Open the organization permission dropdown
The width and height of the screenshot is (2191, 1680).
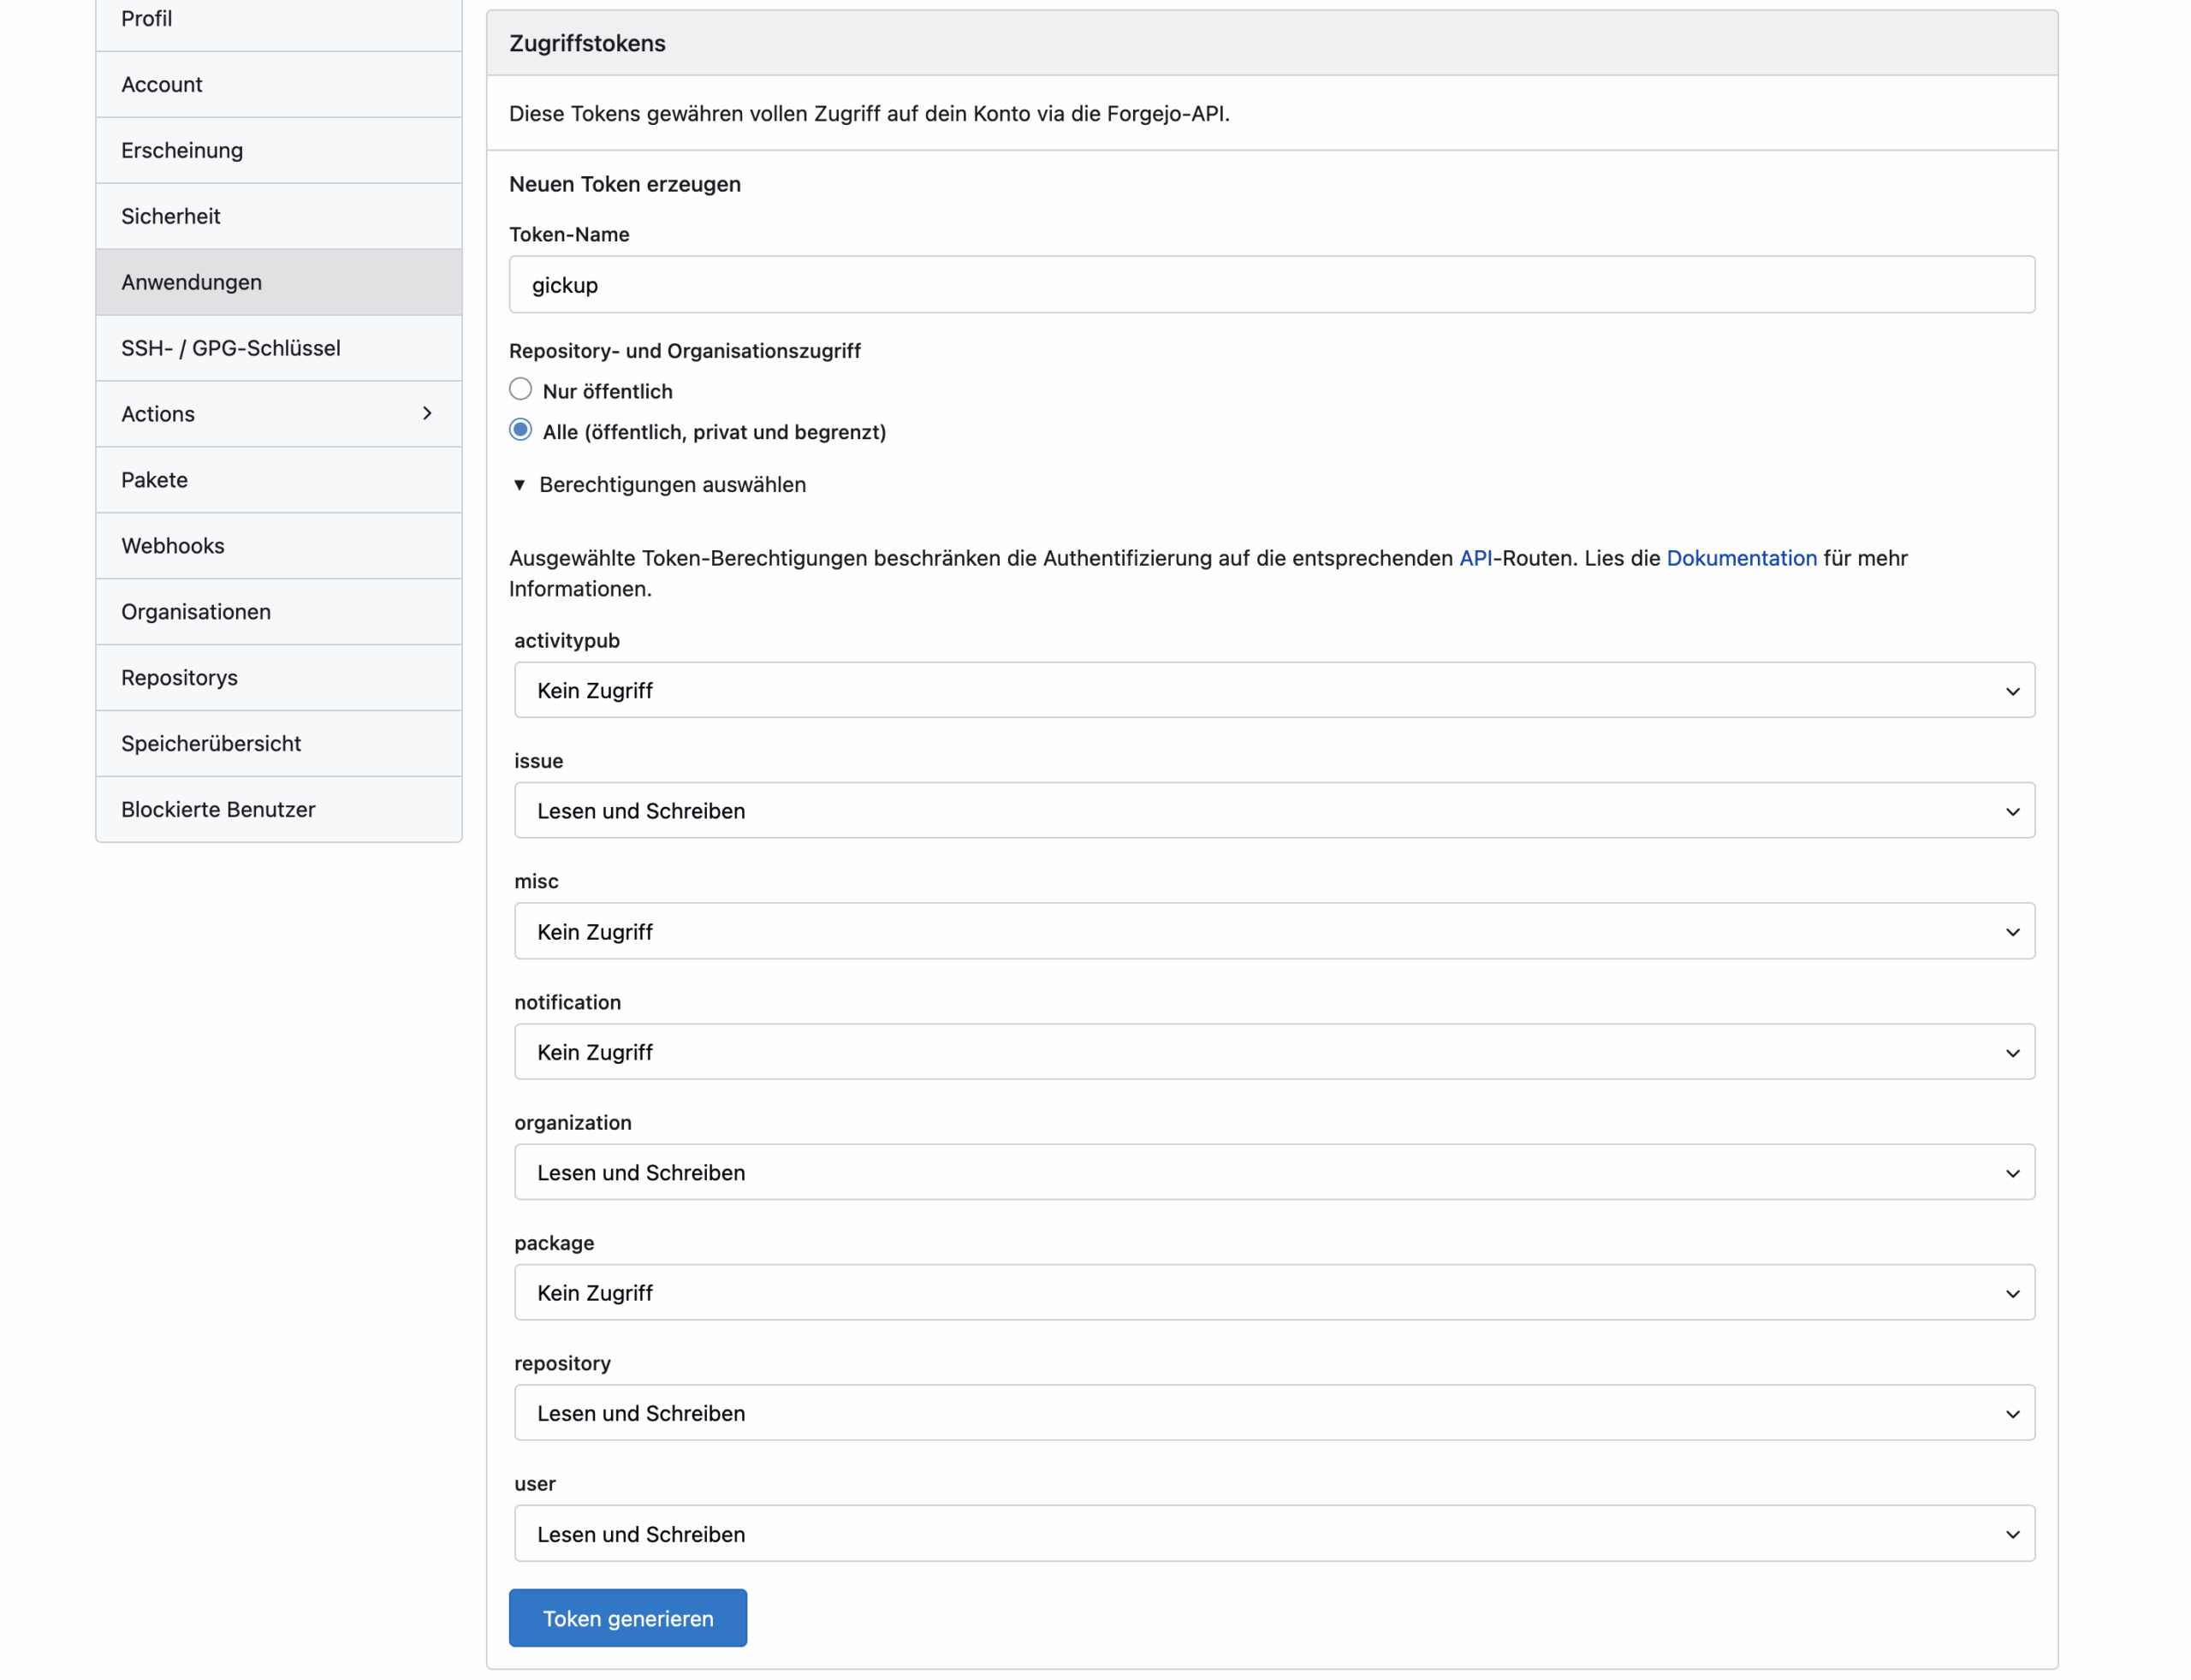1273,1172
